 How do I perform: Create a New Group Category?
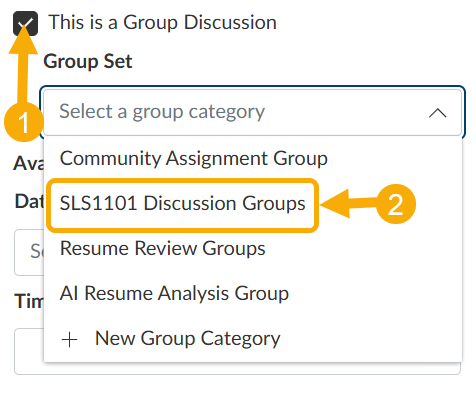click(252, 338)
